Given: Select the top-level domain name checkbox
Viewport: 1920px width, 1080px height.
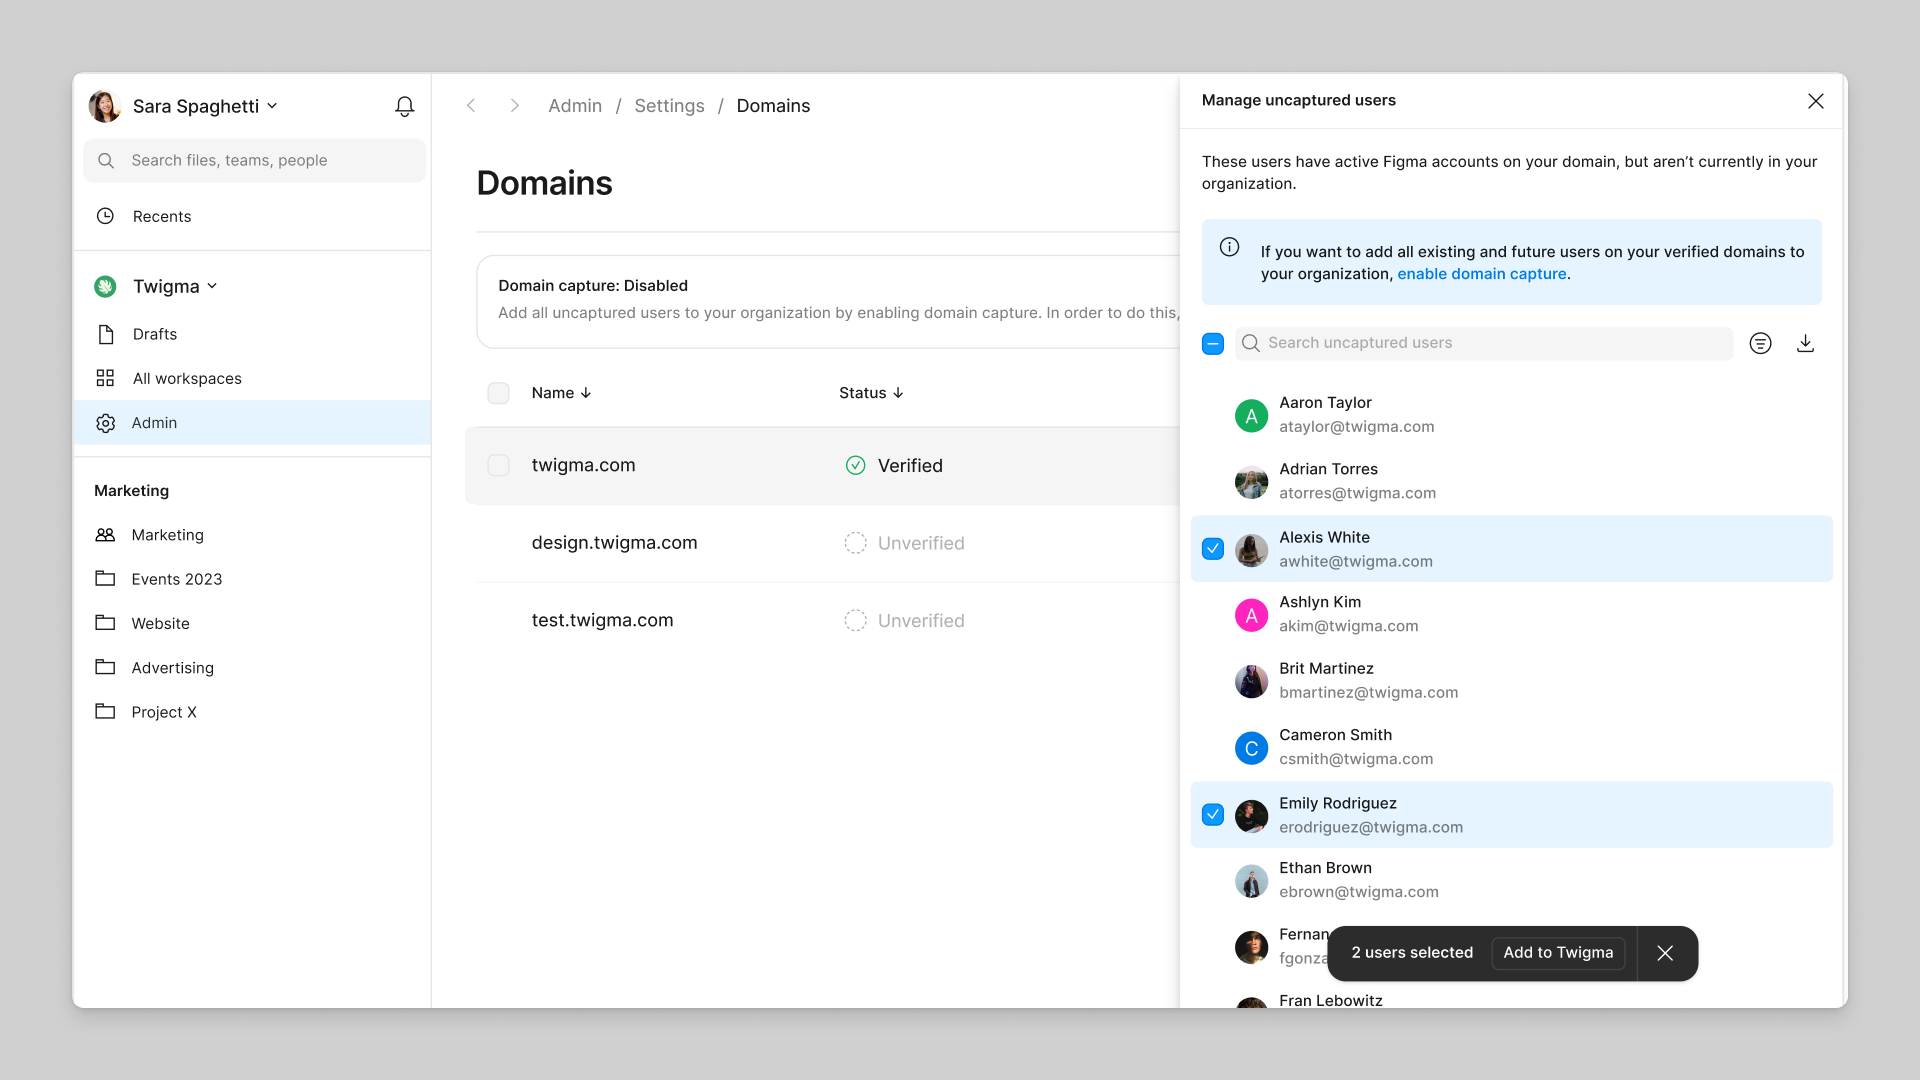Looking at the screenshot, I should coord(498,465).
